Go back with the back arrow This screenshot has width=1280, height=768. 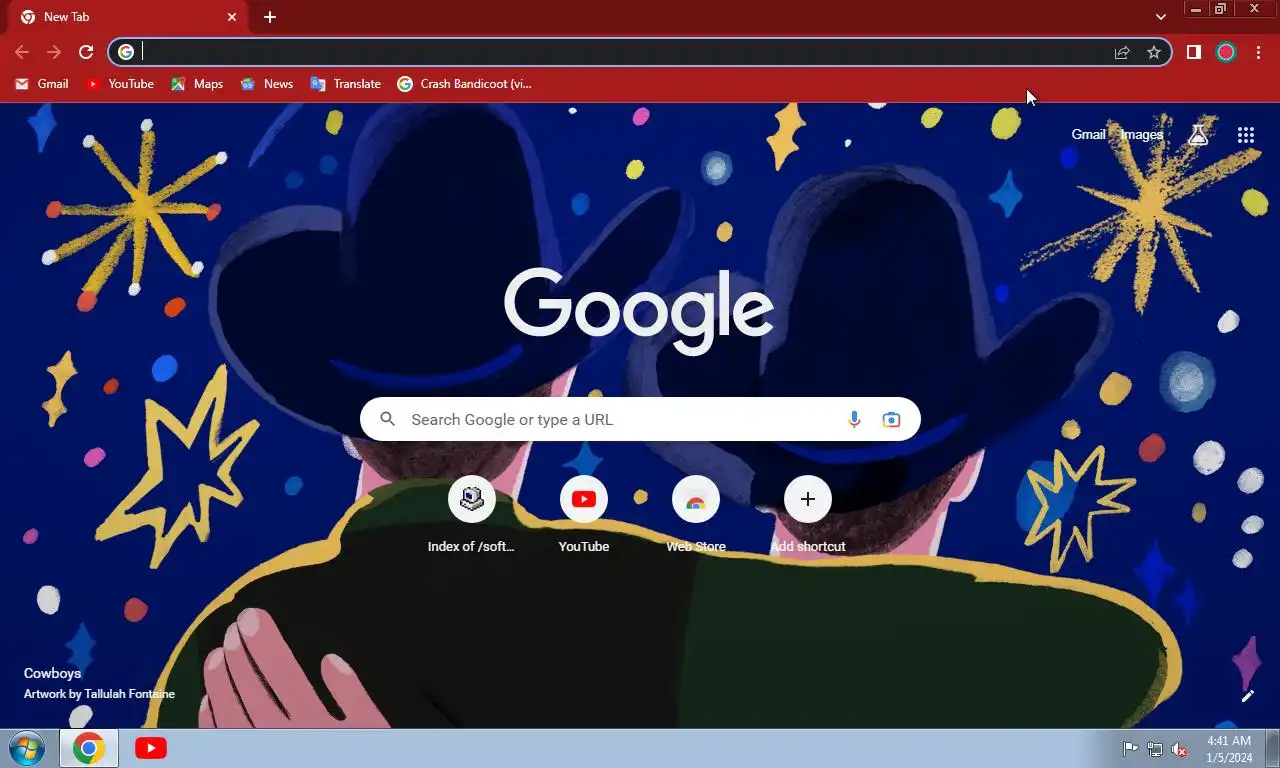click(22, 52)
